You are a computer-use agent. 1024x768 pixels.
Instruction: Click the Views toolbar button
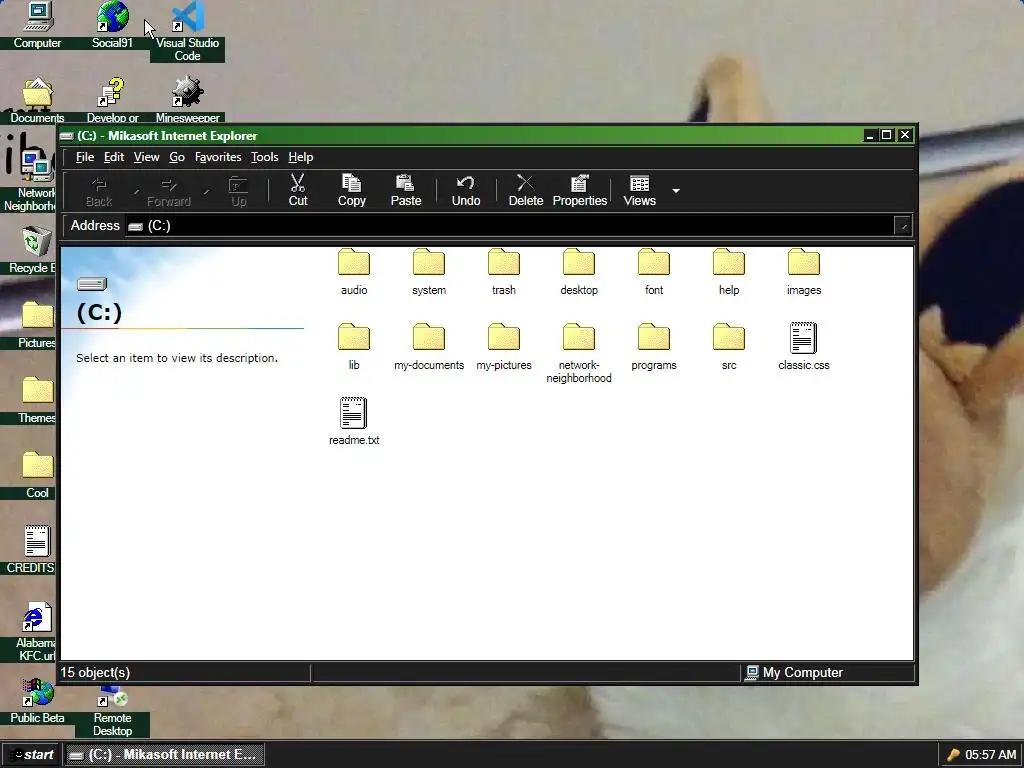[x=639, y=191]
